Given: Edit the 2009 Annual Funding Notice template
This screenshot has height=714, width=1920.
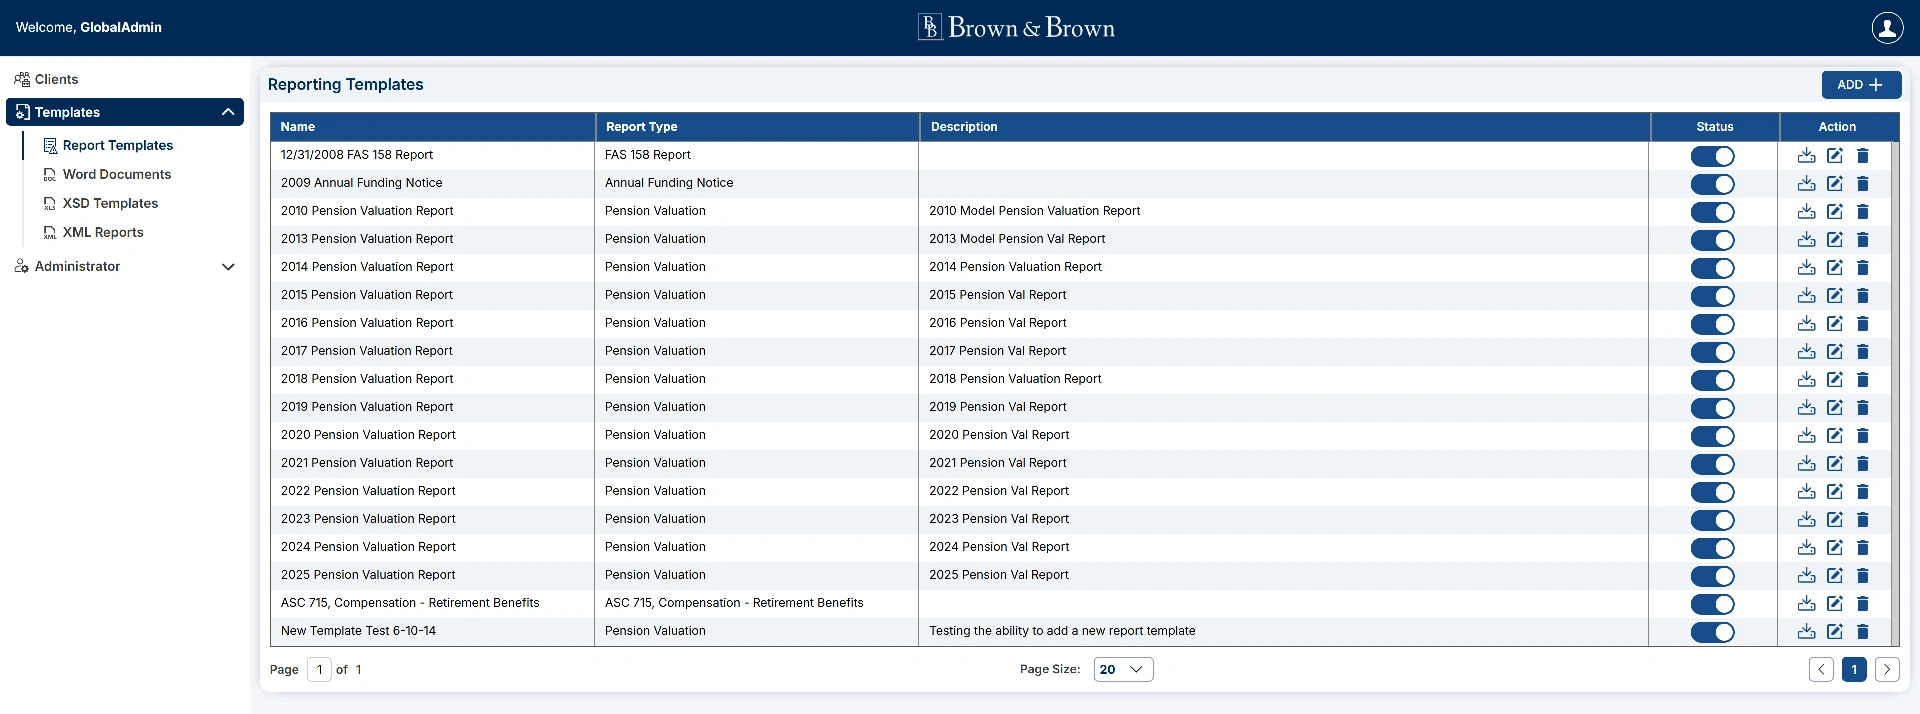Looking at the screenshot, I should 1834,184.
